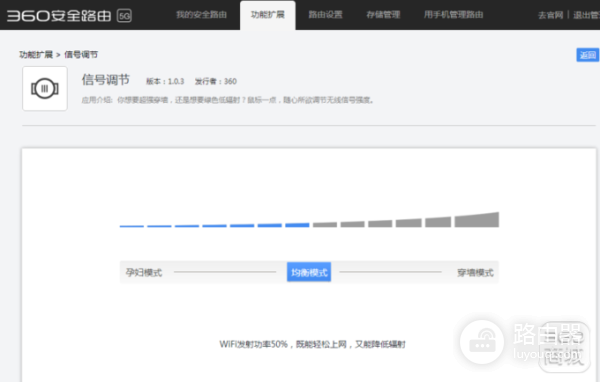The height and width of the screenshot is (382, 600).
Task: Click the 5G badge beside the logo
Action: [124, 16]
